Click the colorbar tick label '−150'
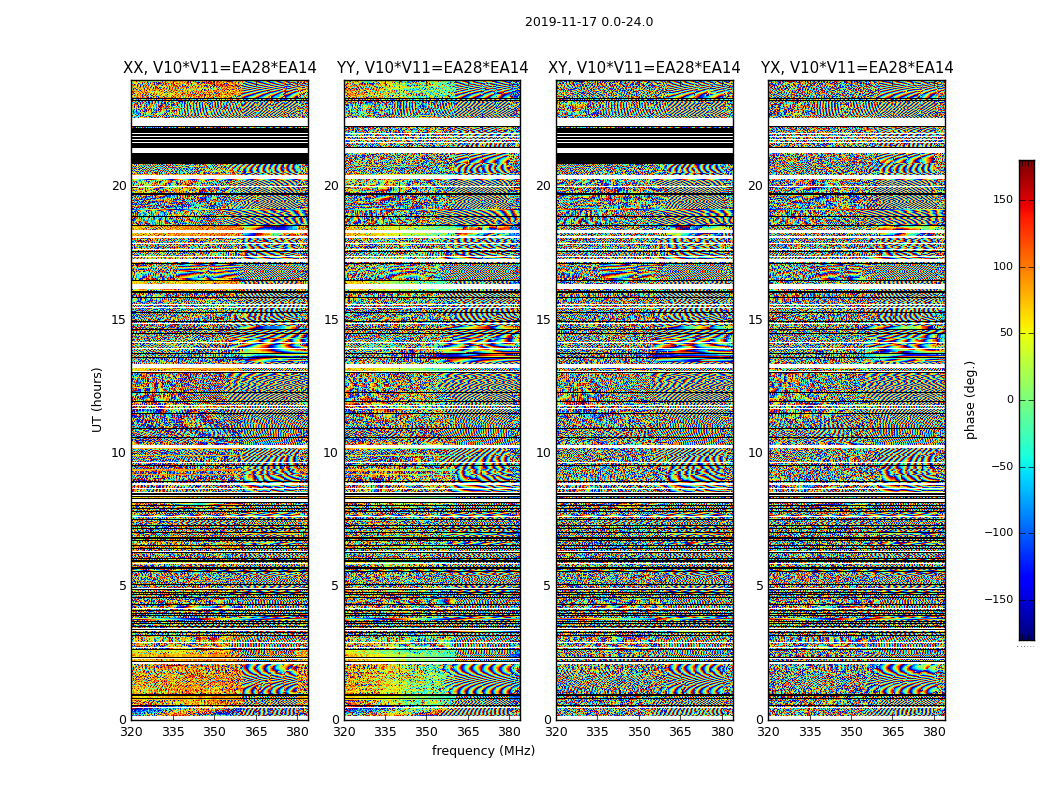This screenshot has width=1050, height=800. click(x=998, y=599)
